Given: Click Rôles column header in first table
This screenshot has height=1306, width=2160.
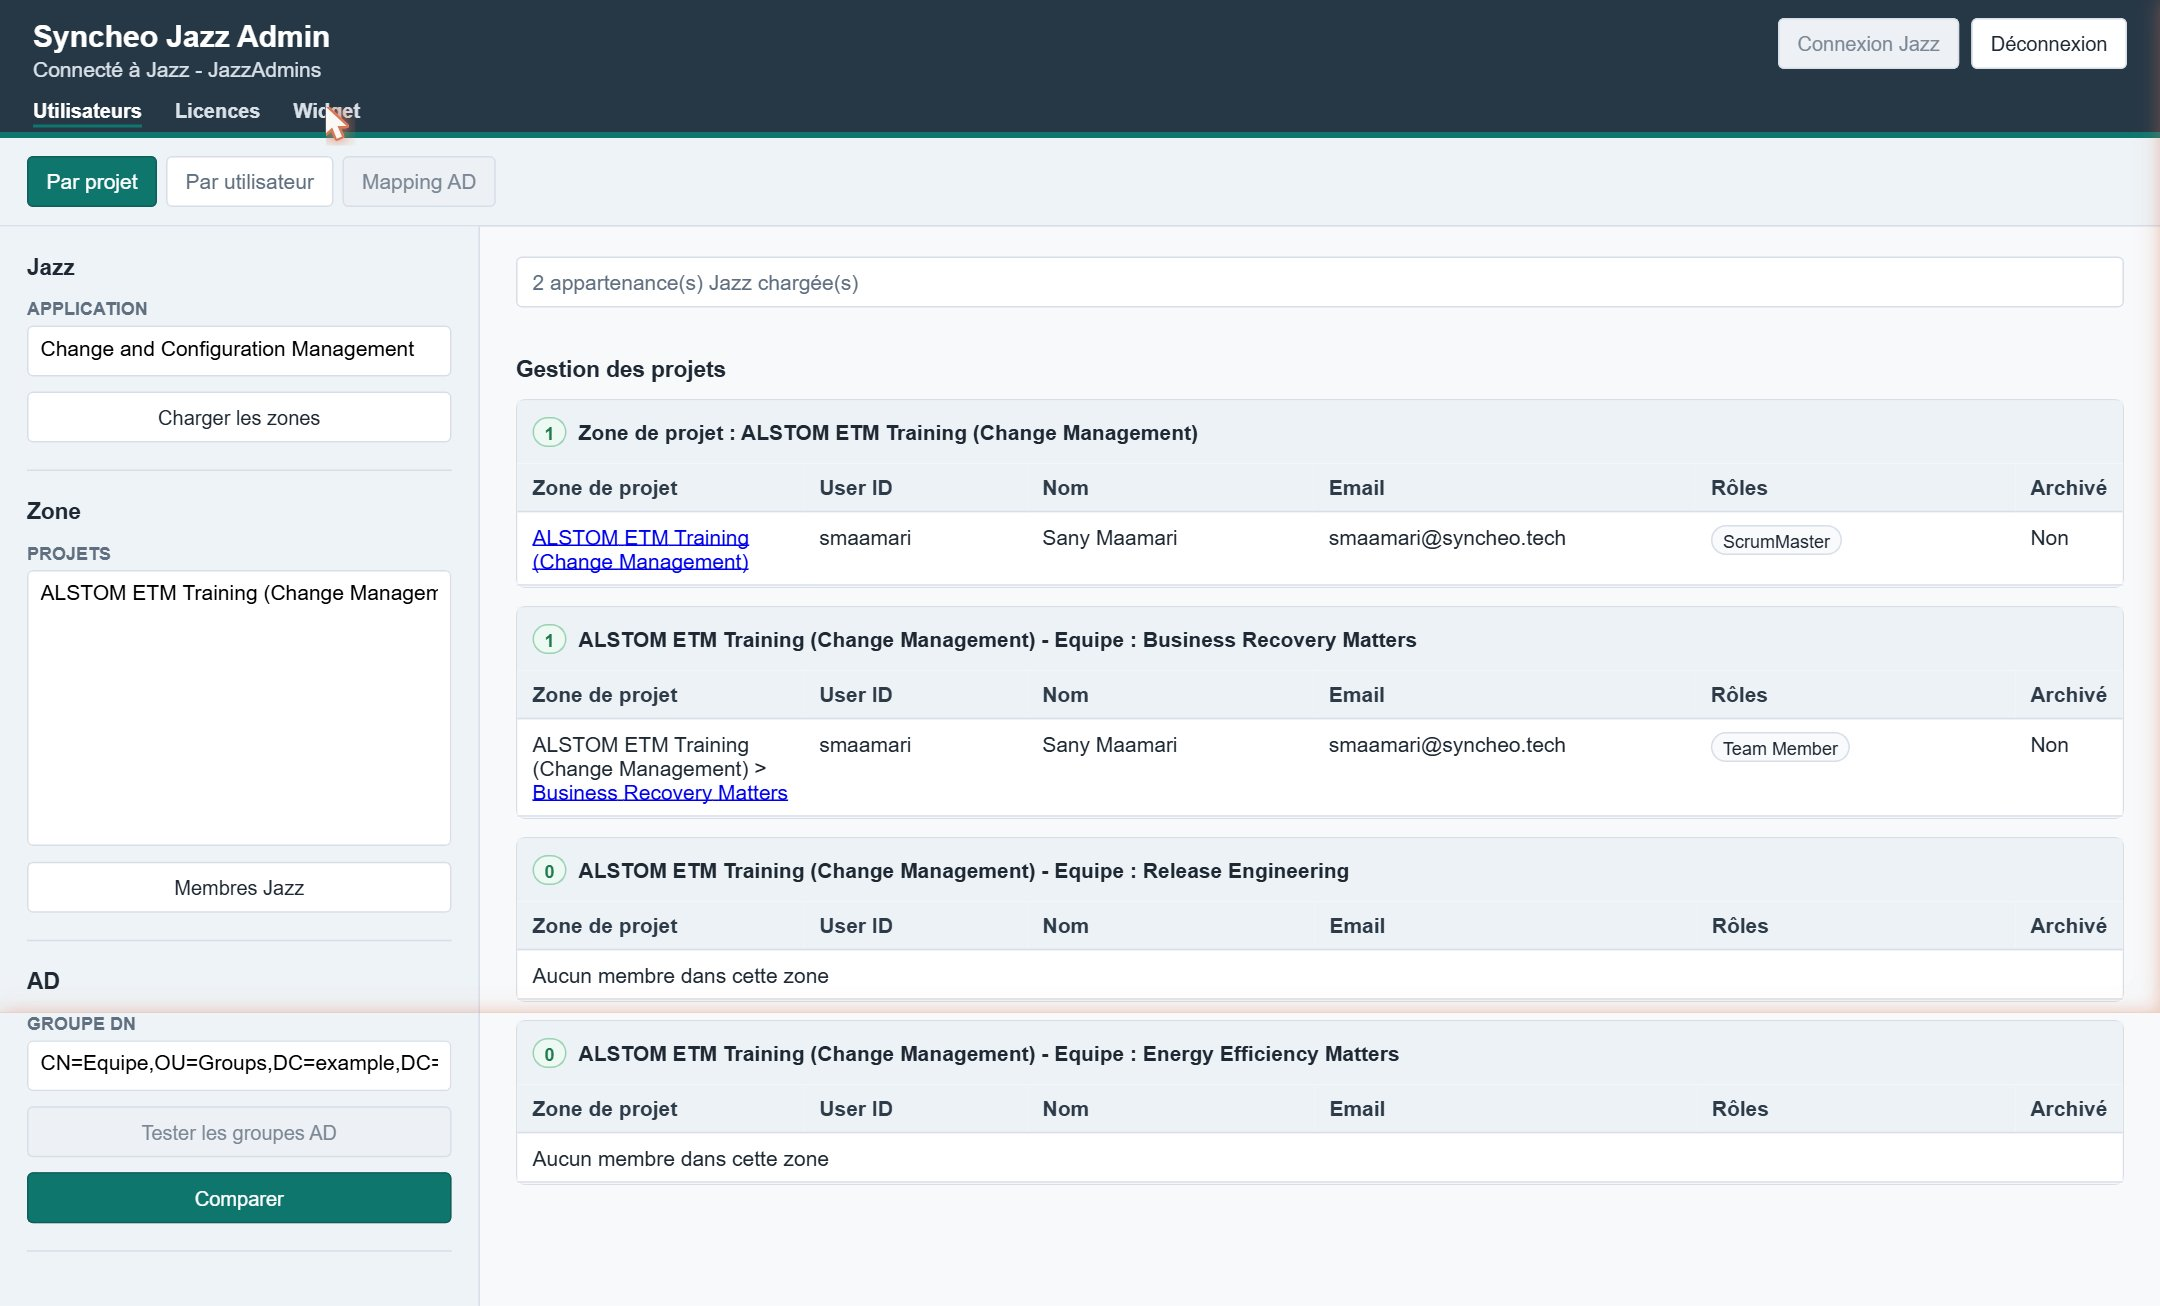Looking at the screenshot, I should (1739, 488).
